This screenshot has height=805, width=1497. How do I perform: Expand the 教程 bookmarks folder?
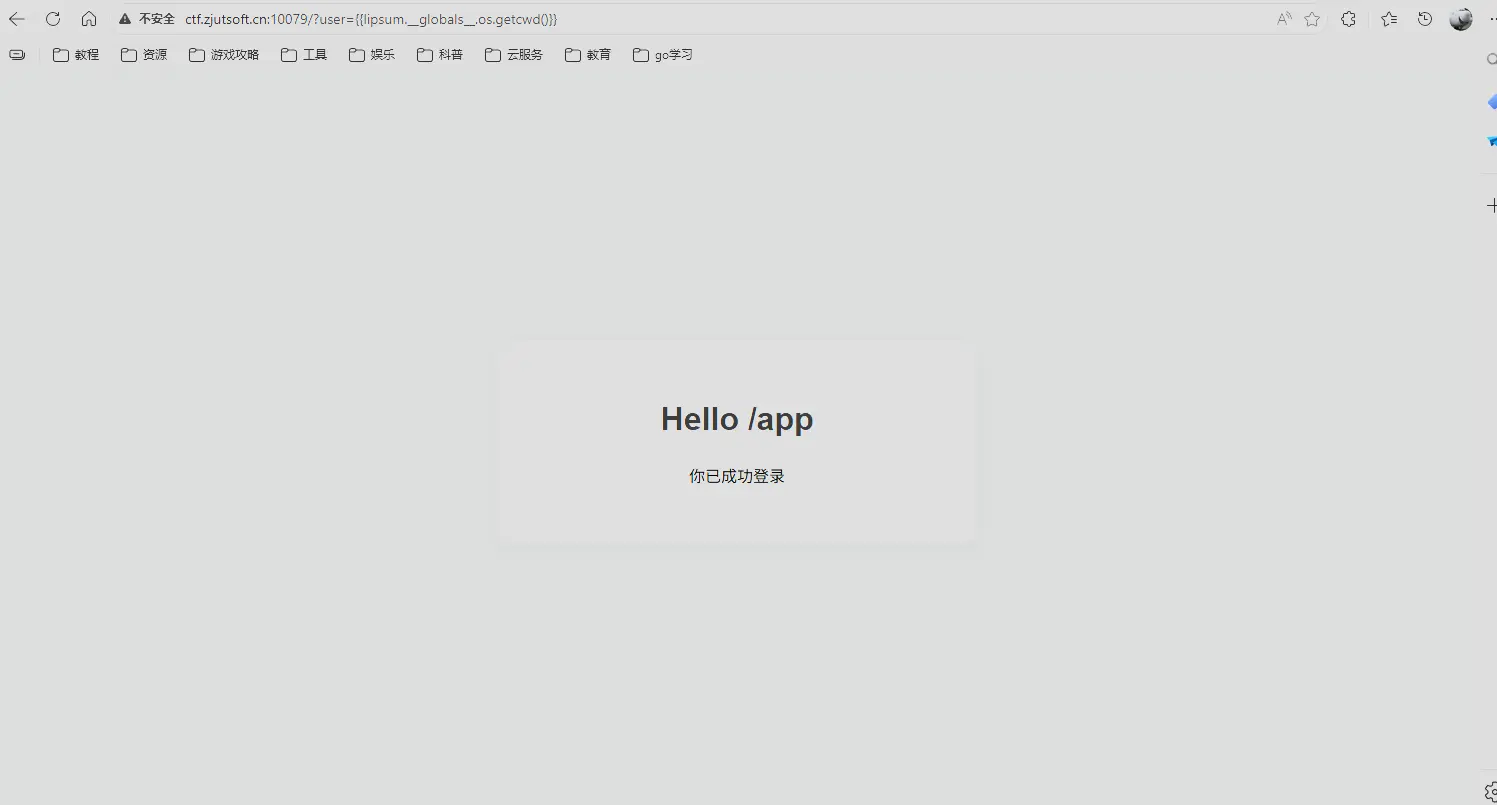[76, 54]
